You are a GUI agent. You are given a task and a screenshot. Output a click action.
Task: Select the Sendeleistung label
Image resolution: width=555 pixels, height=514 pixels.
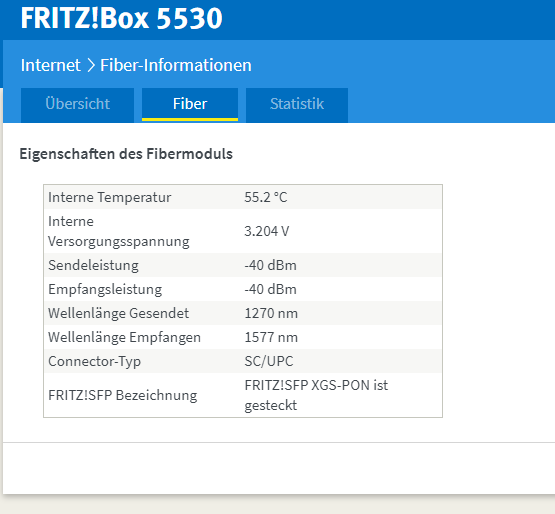pyautogui.click(x=93, y=265)
